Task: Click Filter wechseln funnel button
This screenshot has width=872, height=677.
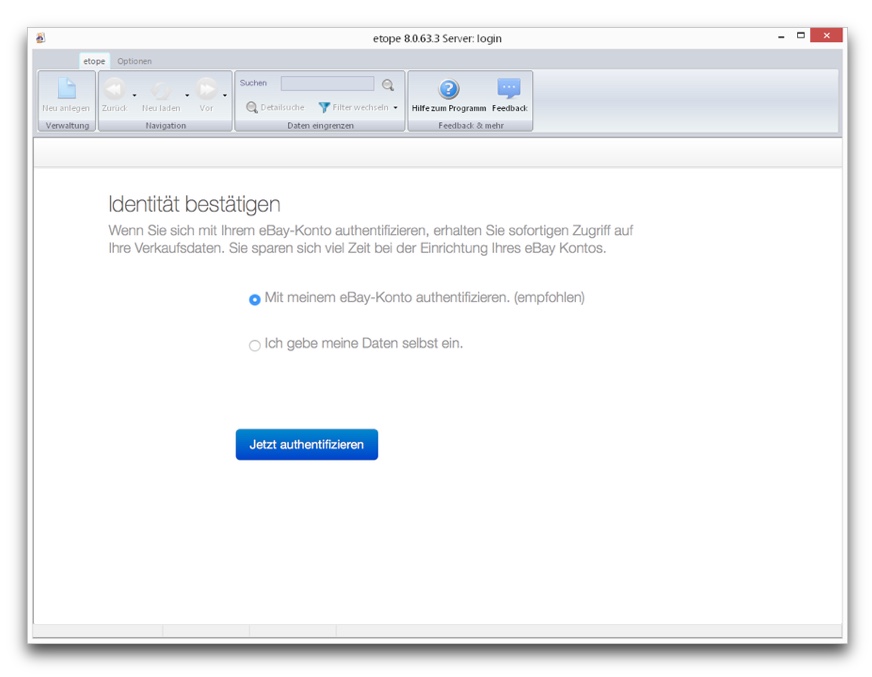Action: pyautogui.click(x=353, y=107)
